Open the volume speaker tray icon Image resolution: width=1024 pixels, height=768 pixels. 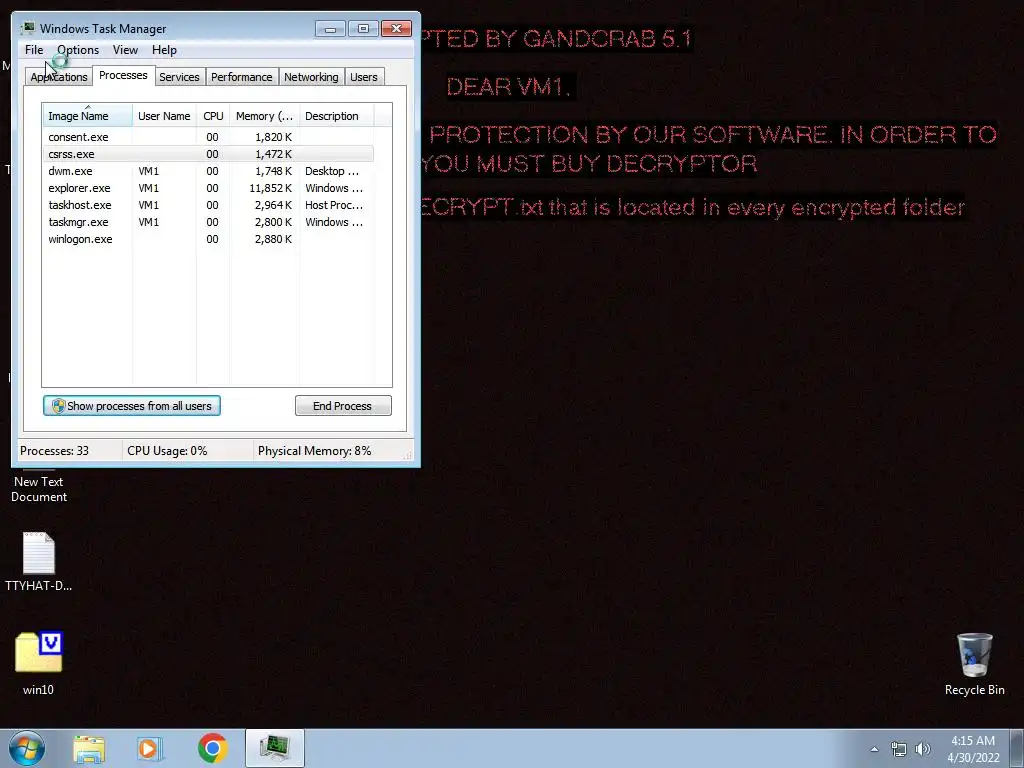(x=923, y=749)
